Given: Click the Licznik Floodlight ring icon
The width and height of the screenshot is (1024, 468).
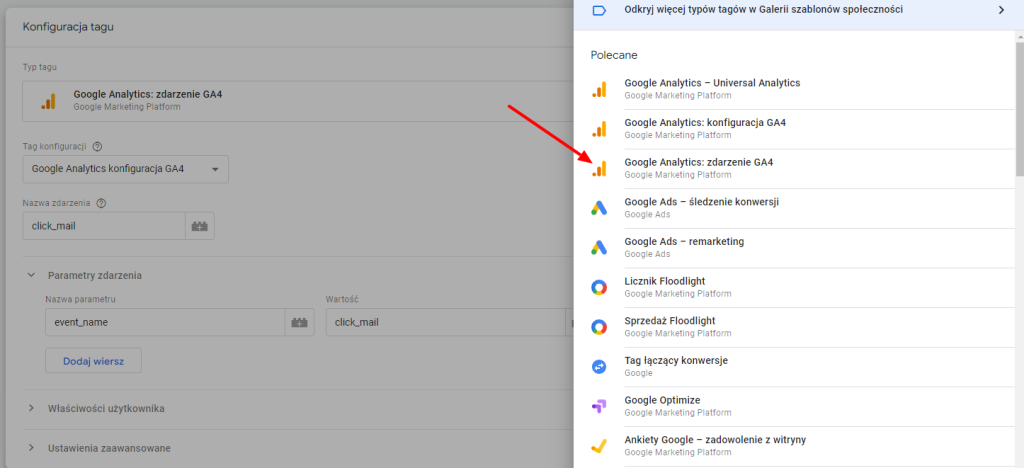Looking at the screenshot, I should pyautogui.click(x=600, y=287).
